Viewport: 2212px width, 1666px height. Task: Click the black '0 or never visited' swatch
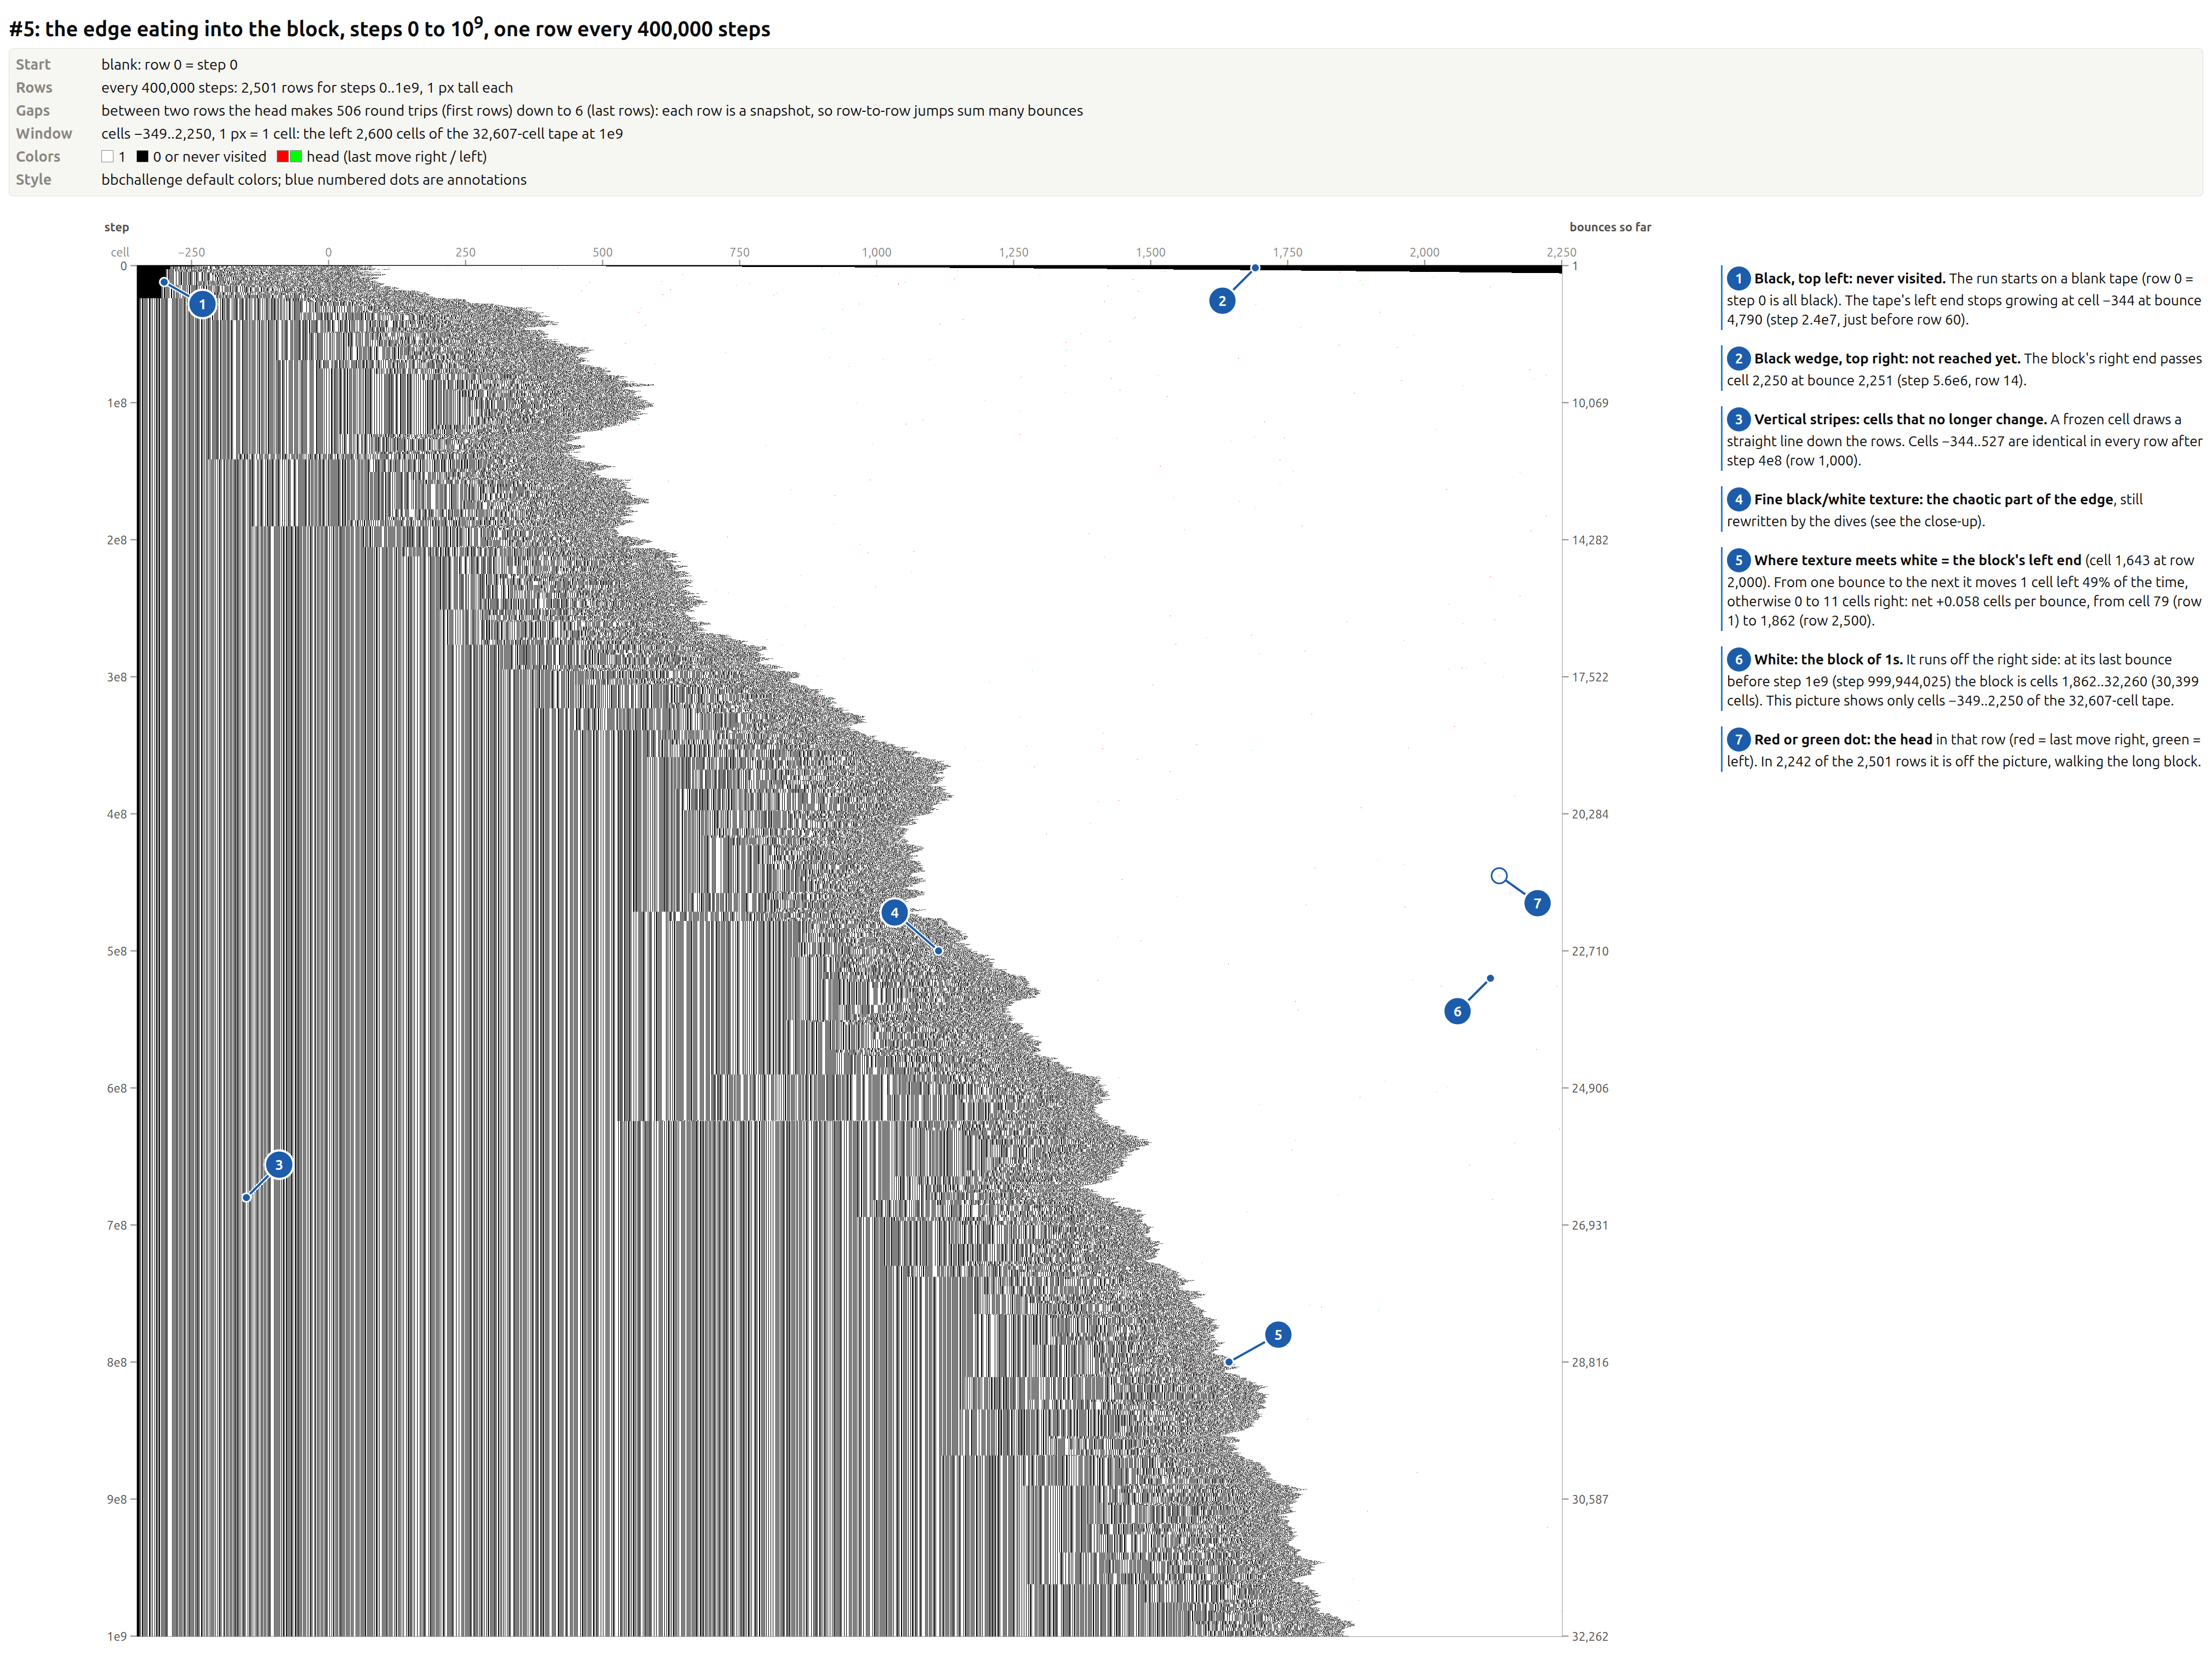(143, 157)
